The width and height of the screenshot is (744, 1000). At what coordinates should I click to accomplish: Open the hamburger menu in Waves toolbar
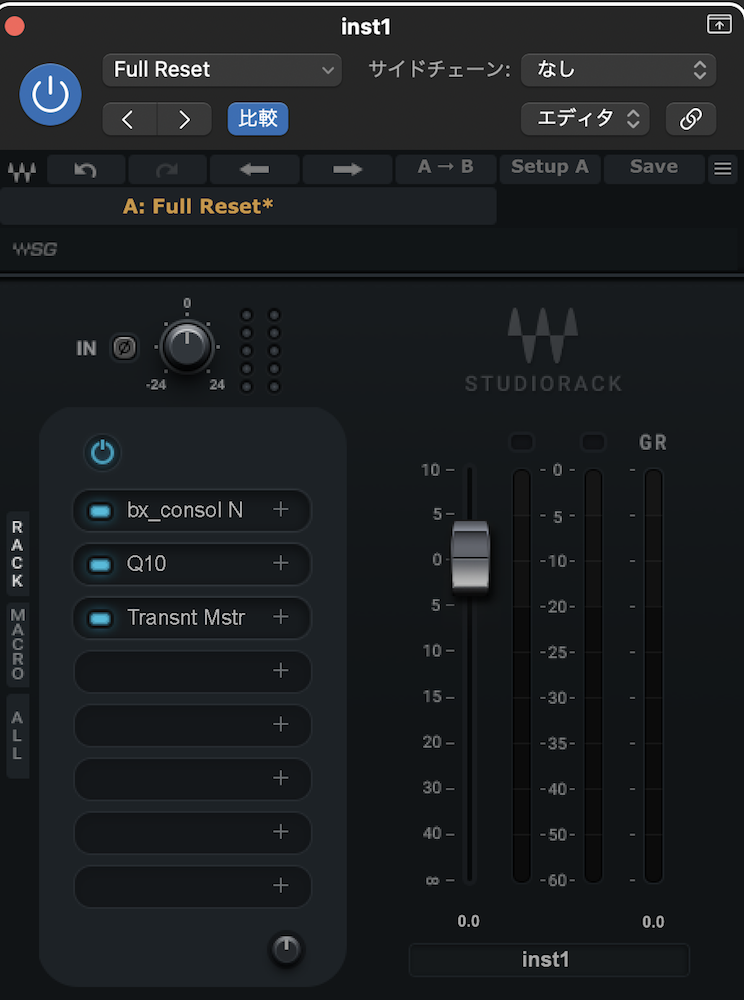[722, 169]
